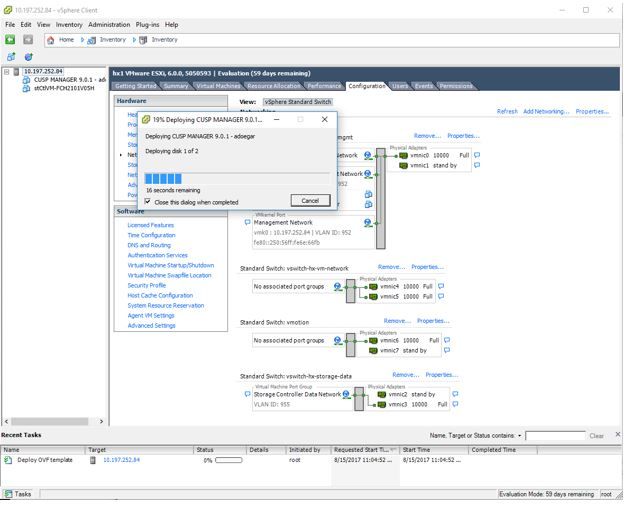Click the deployment progress bar in dialog
This screenshot has height=505, width=624.
click(237, 178)
